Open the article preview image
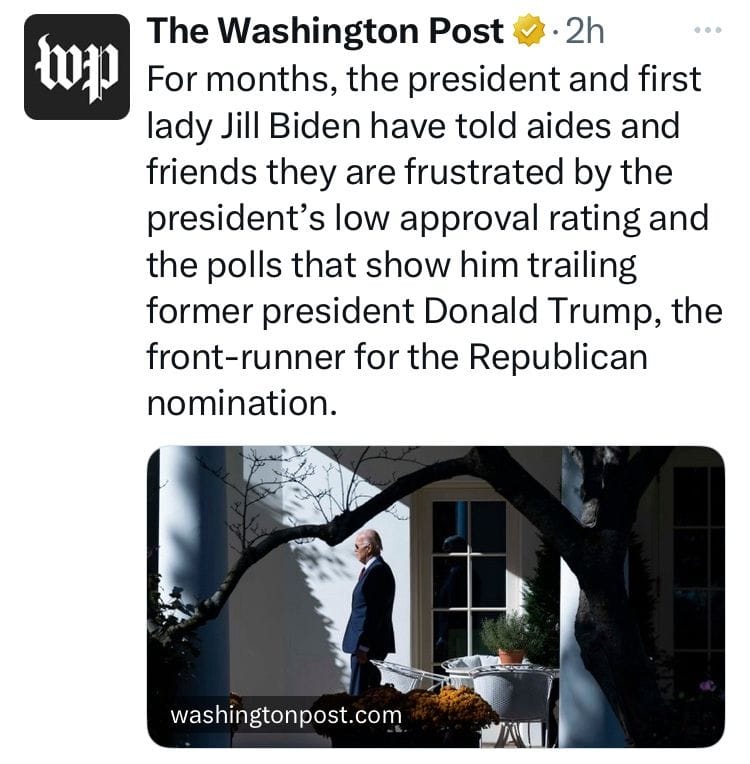Viewport: 750px width, 764px height. click(435, 596)
